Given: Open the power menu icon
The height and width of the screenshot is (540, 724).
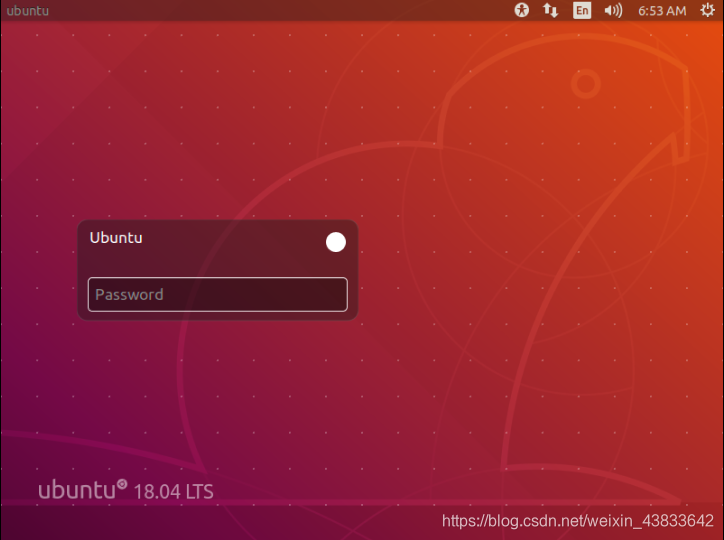Looking at the screenshot, I should tap(707, 10).
